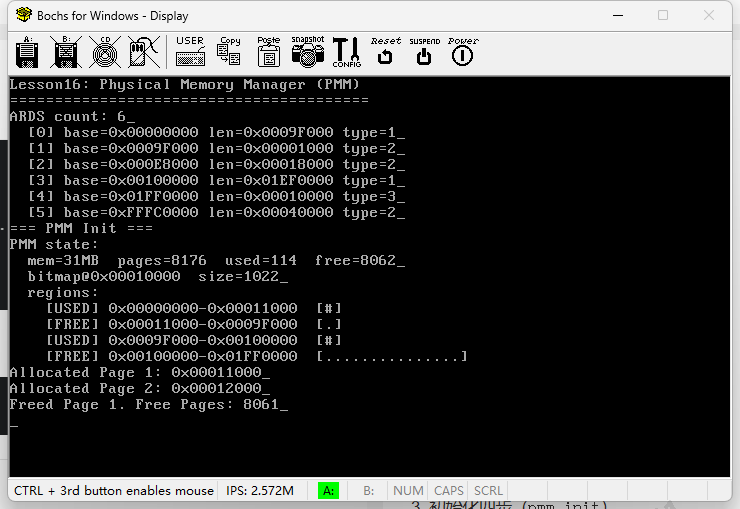The image size is (740, 509).
Task: Click the NUM lock status indicator
Action: [x=408, y=491]
